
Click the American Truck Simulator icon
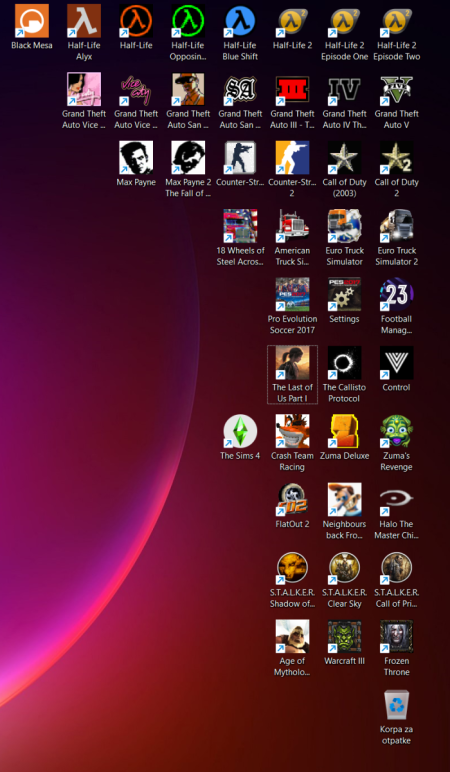pos(292,226)
